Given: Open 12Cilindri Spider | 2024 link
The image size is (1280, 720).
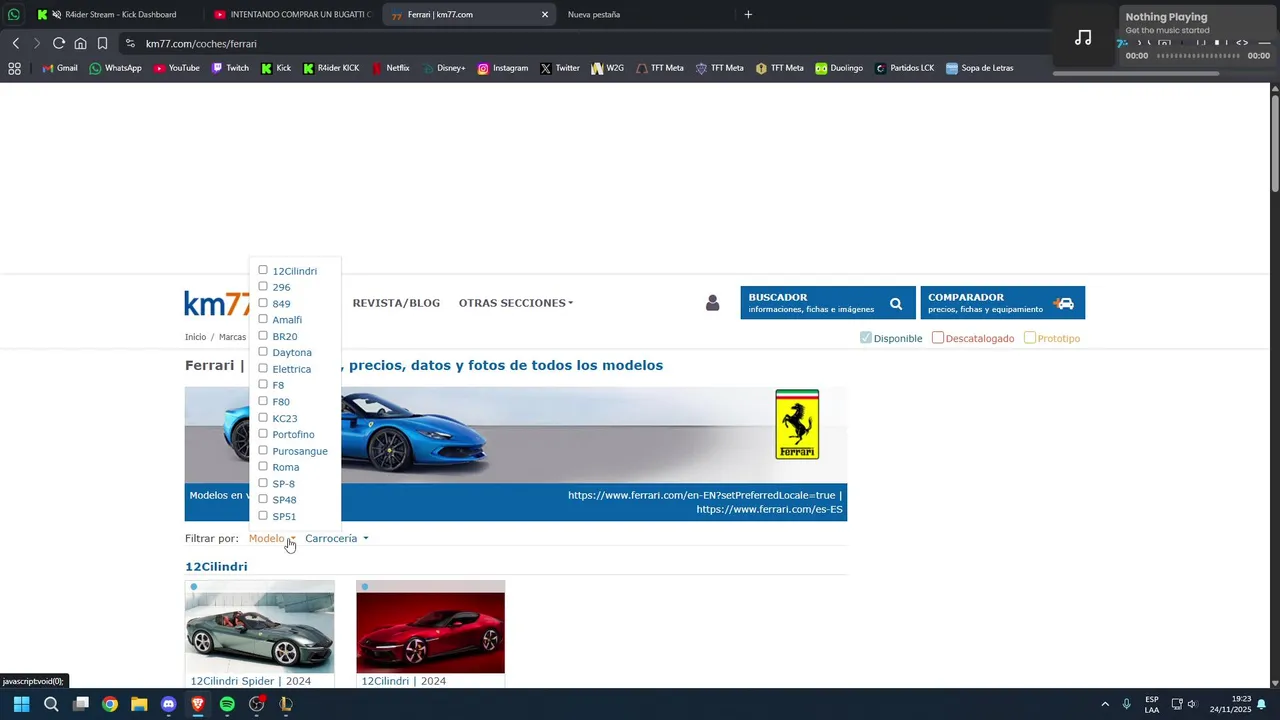Looking at the screenshot, I should pyautogui.click(x=251, y=681).
